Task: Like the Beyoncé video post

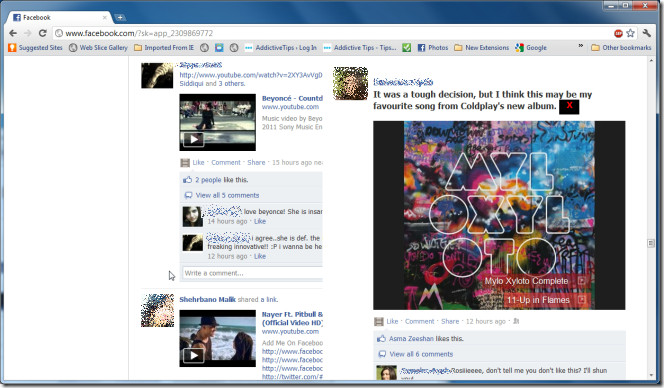Action: point(198,162)
